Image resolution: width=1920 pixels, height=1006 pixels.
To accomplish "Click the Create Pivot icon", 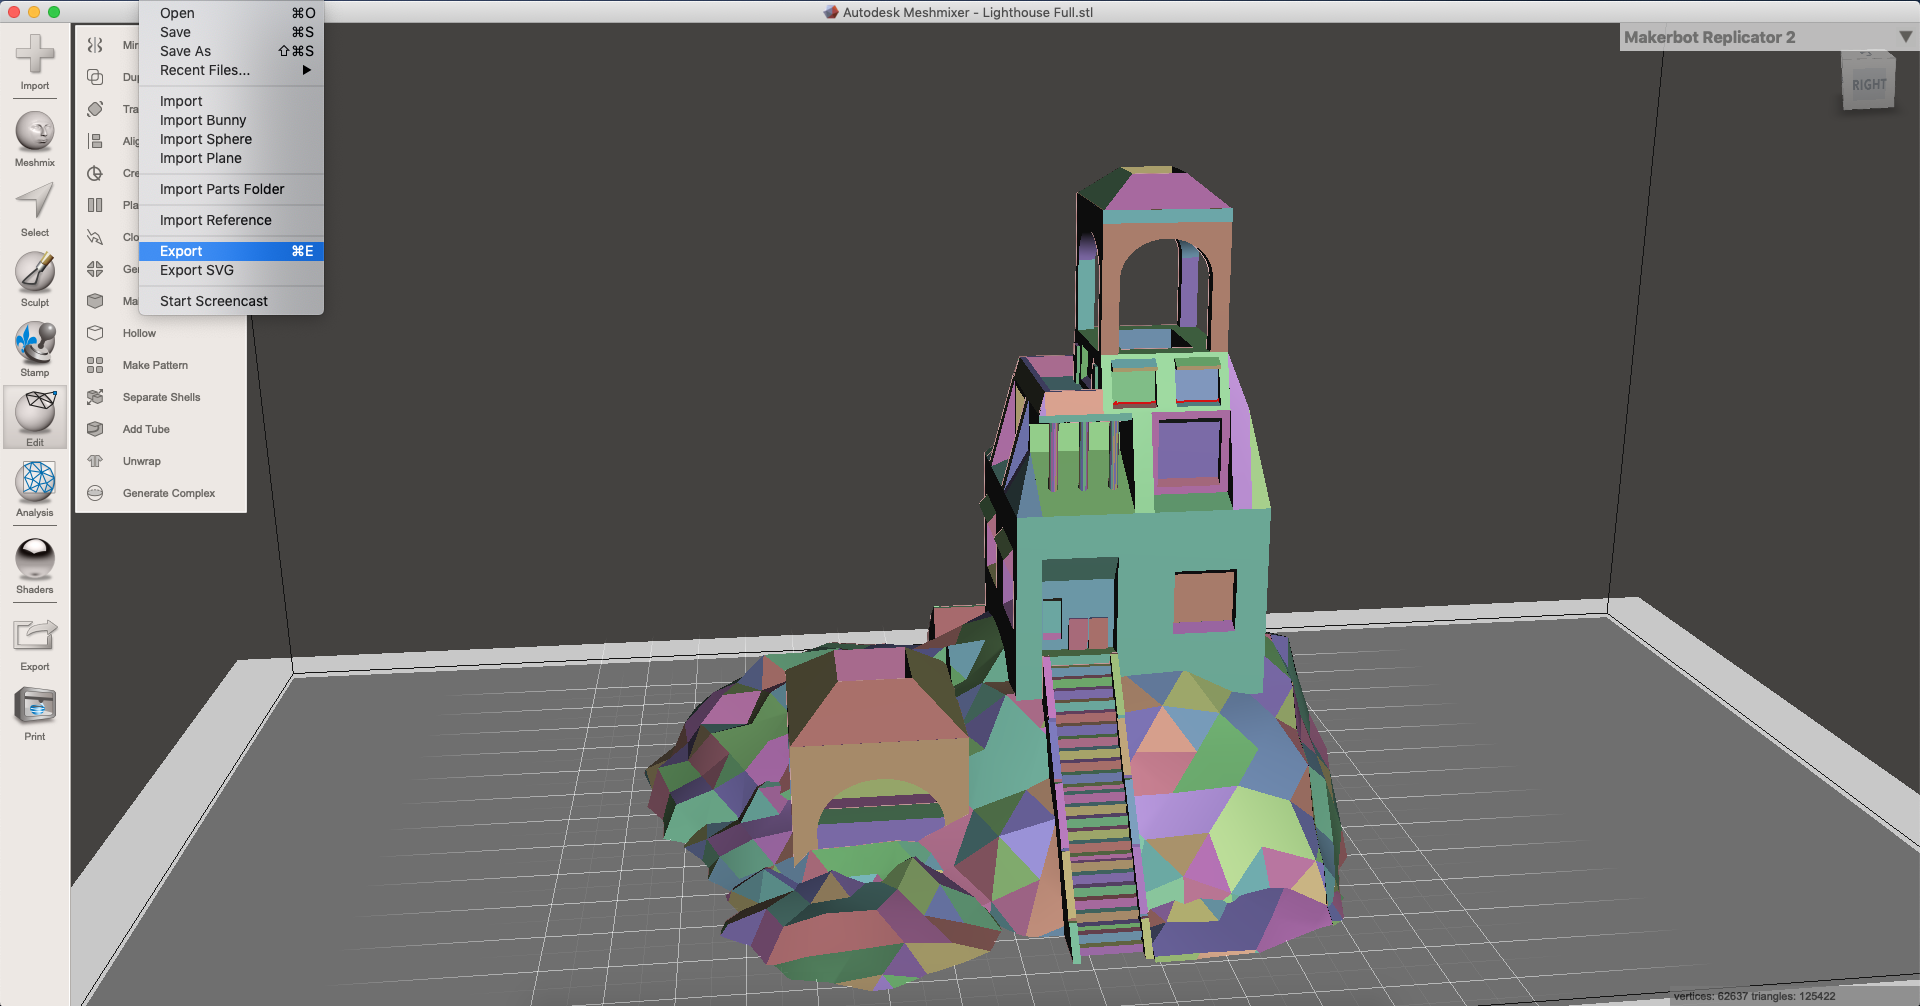I will pos(95,173).
